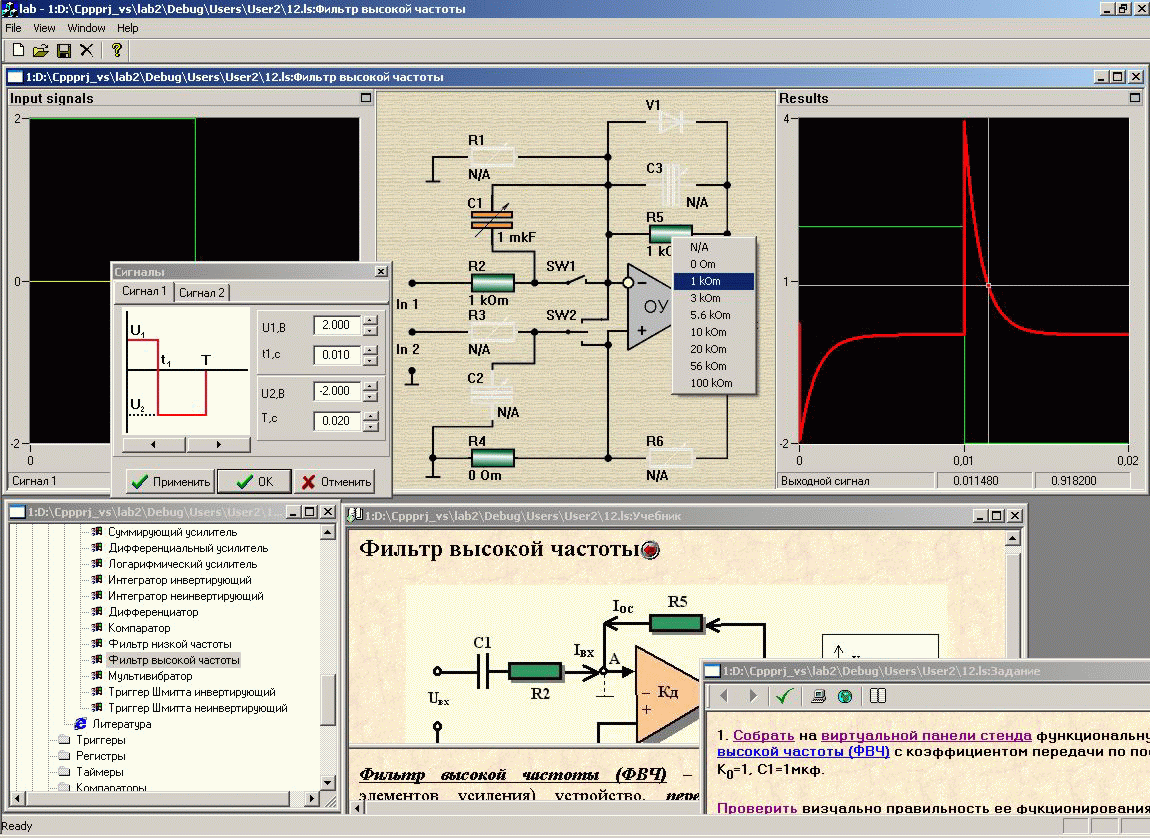Viewport: 1150px width, 838px height.
Task: Click resistor R2 component in the schematic
Action: click(492, 282)
